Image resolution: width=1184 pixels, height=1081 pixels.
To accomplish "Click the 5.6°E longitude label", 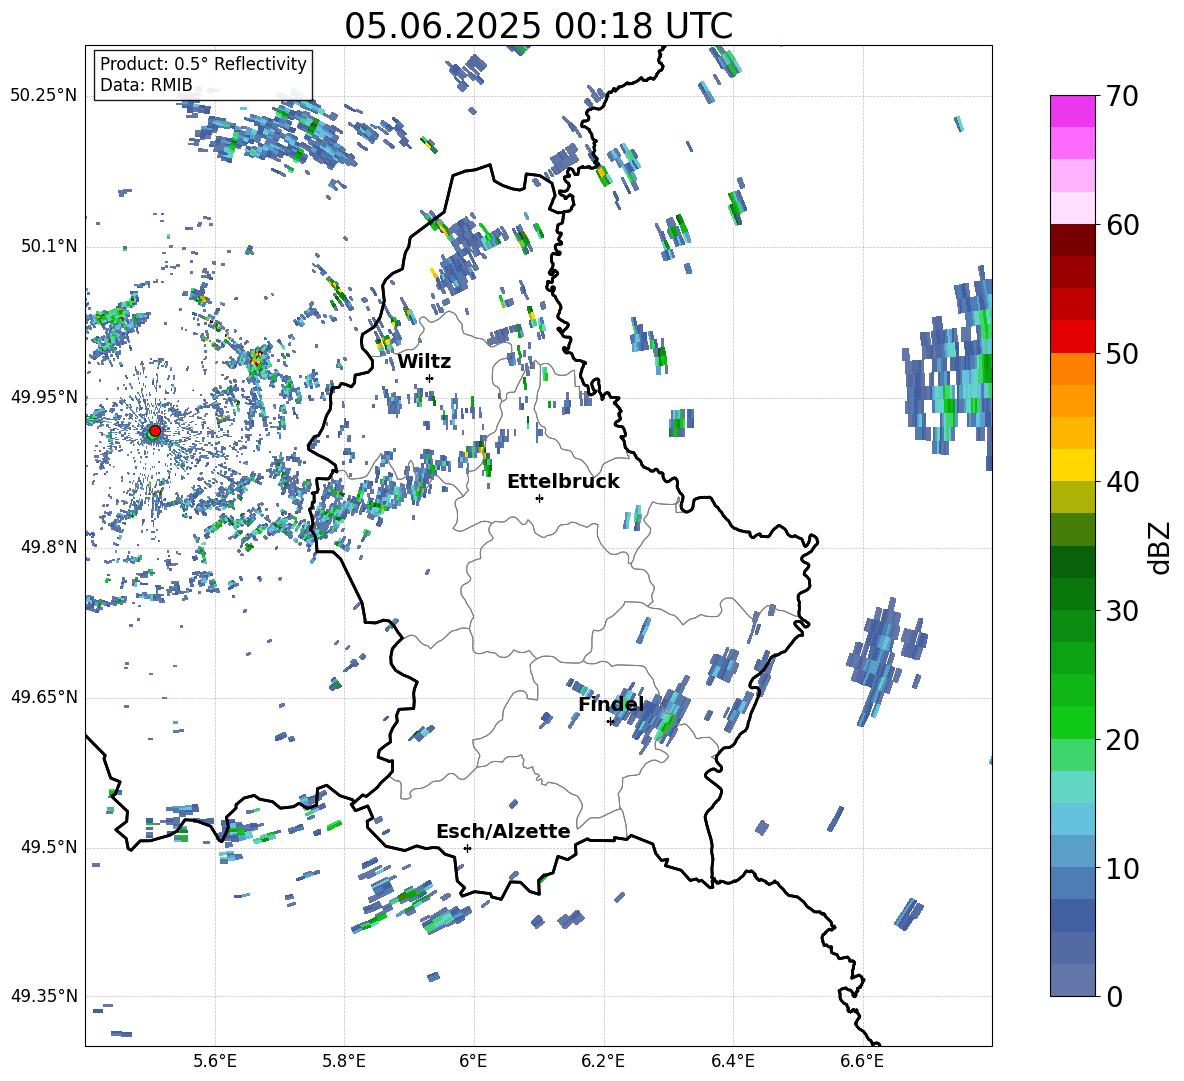I will [215, 1061].
